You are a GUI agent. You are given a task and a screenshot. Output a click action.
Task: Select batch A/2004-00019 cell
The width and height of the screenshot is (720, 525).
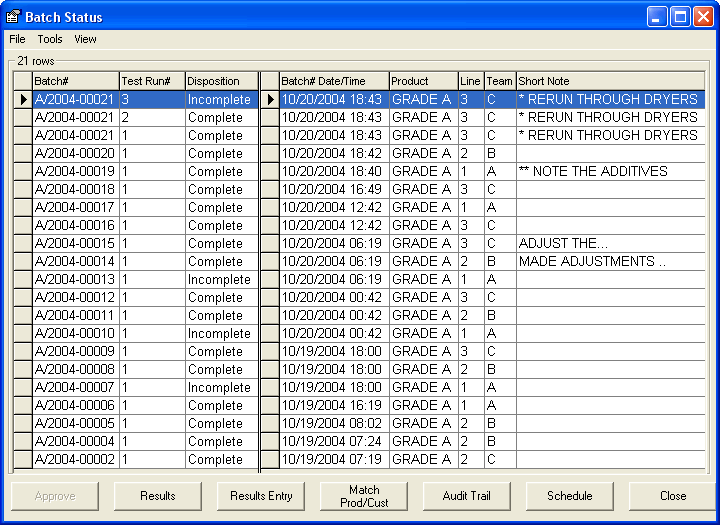(76, 171)
